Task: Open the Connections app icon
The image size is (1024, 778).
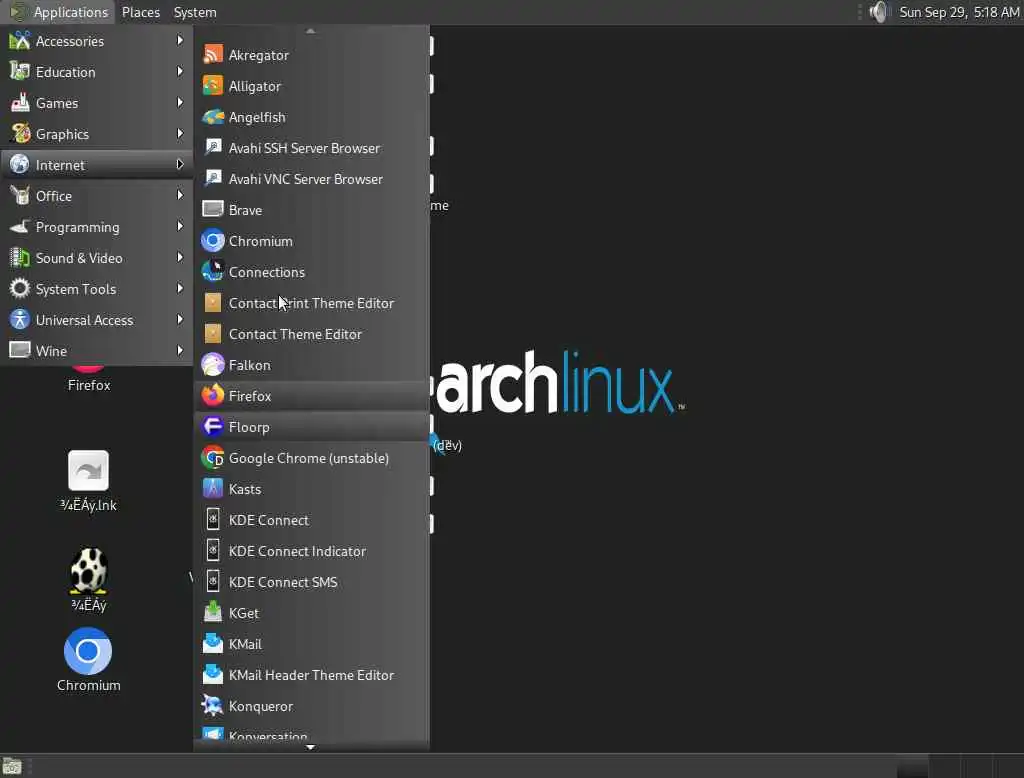Action: point(213,272)
